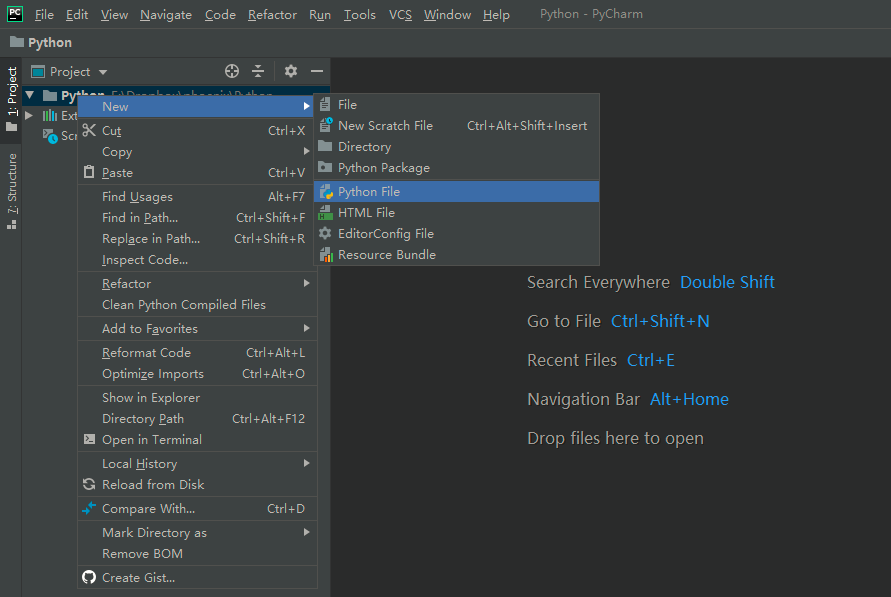The width and height of the screenshot is (891, 597).
Task: Expand the Add to Favorites submenu arrow
Action: pyautogui.click(x=307, y=328)
